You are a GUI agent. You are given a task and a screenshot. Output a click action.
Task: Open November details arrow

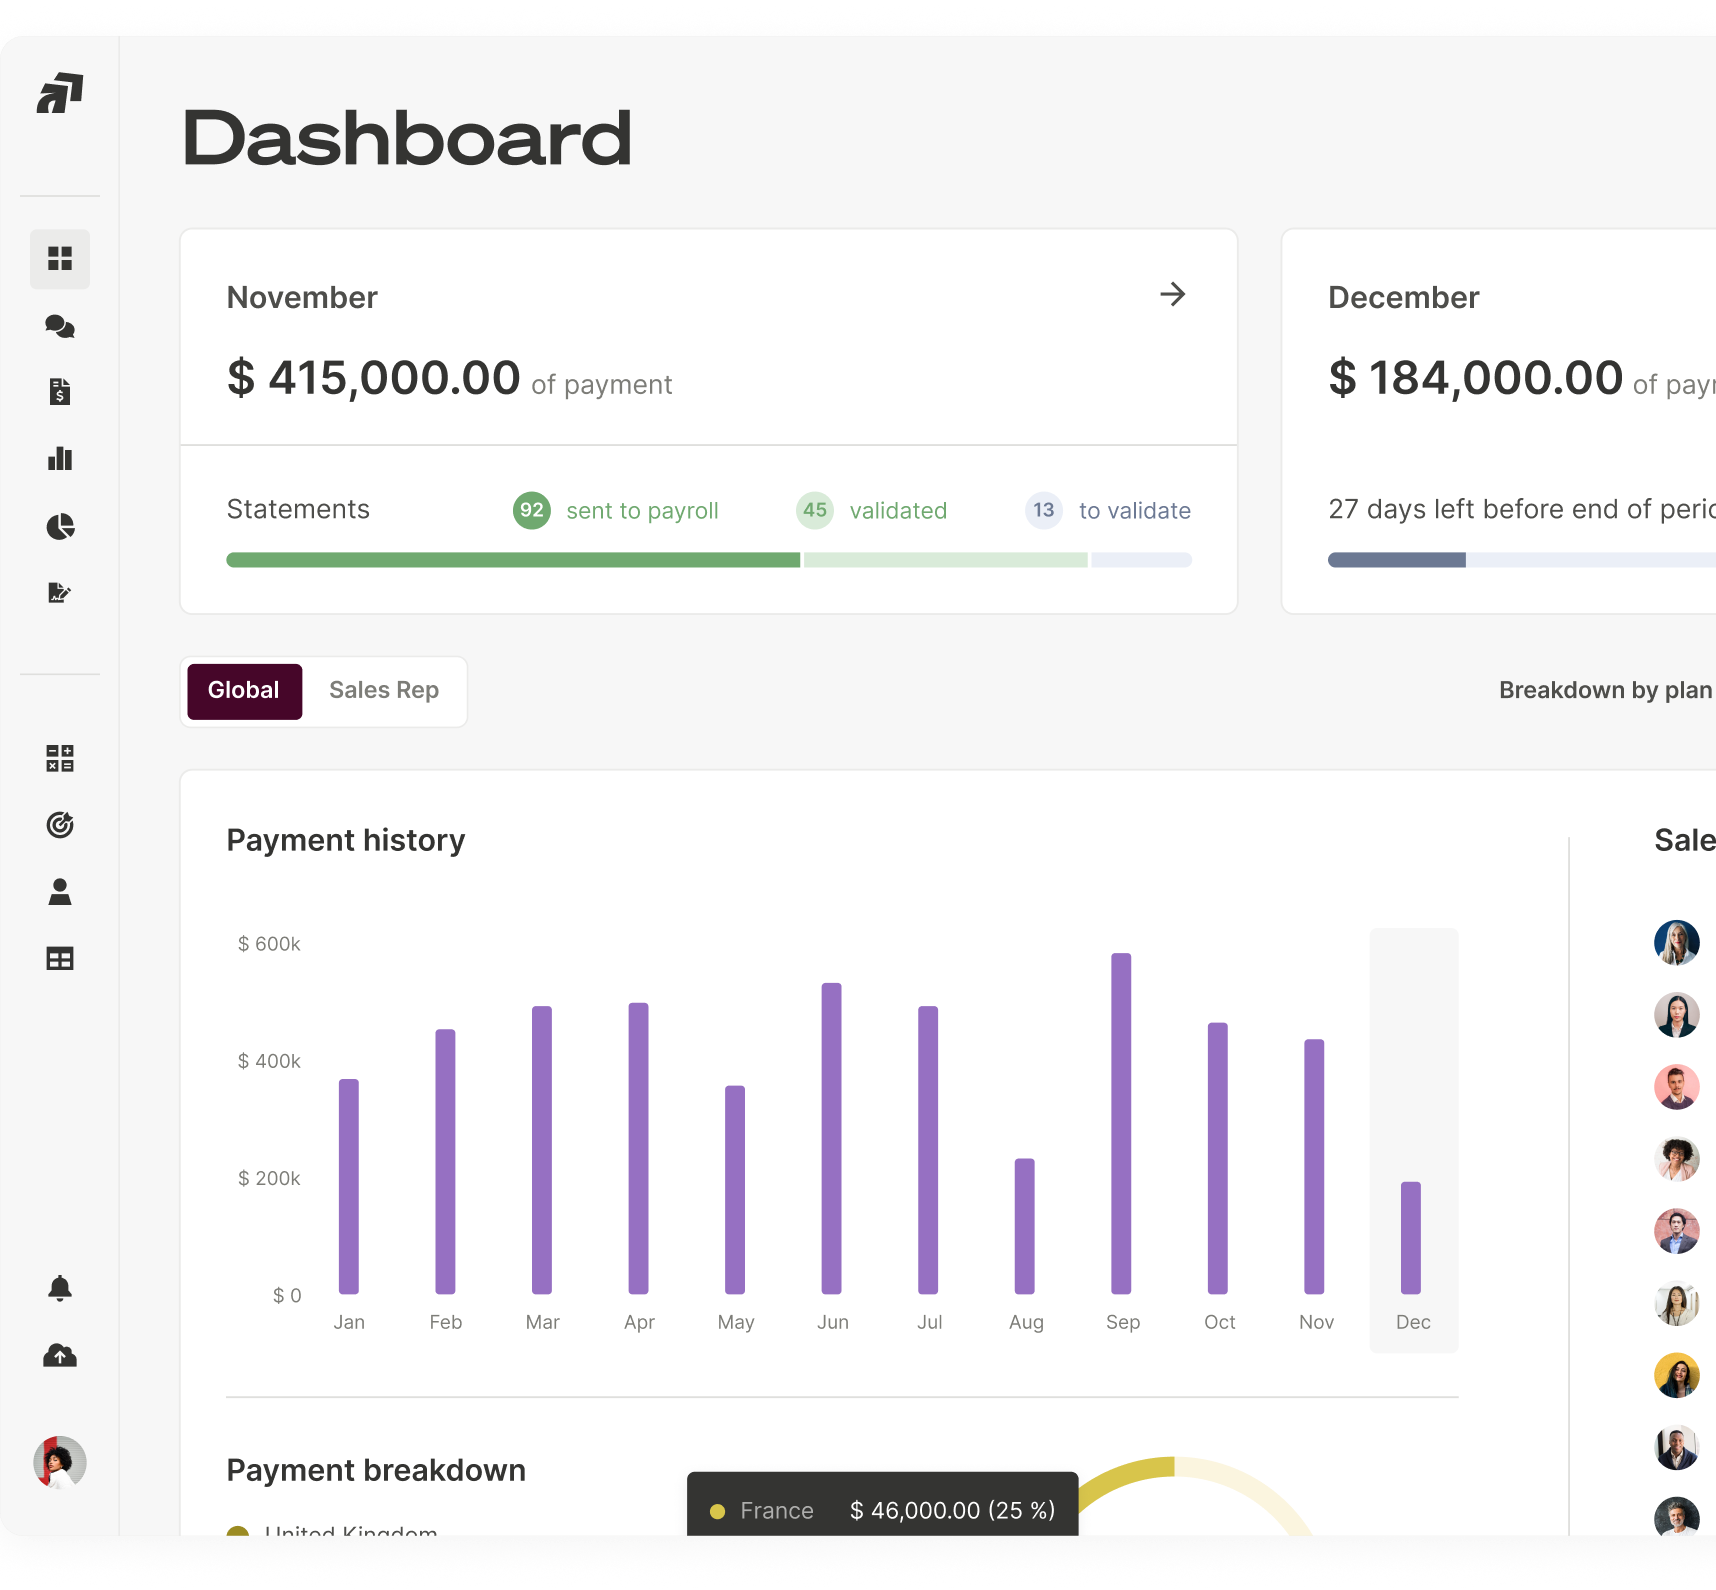point(1172,294)
